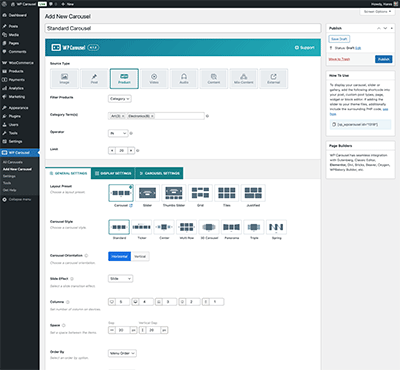The image size is (400, 370).
Task: Switch to Carousel Settings tab
Action: tap(159, 173)
